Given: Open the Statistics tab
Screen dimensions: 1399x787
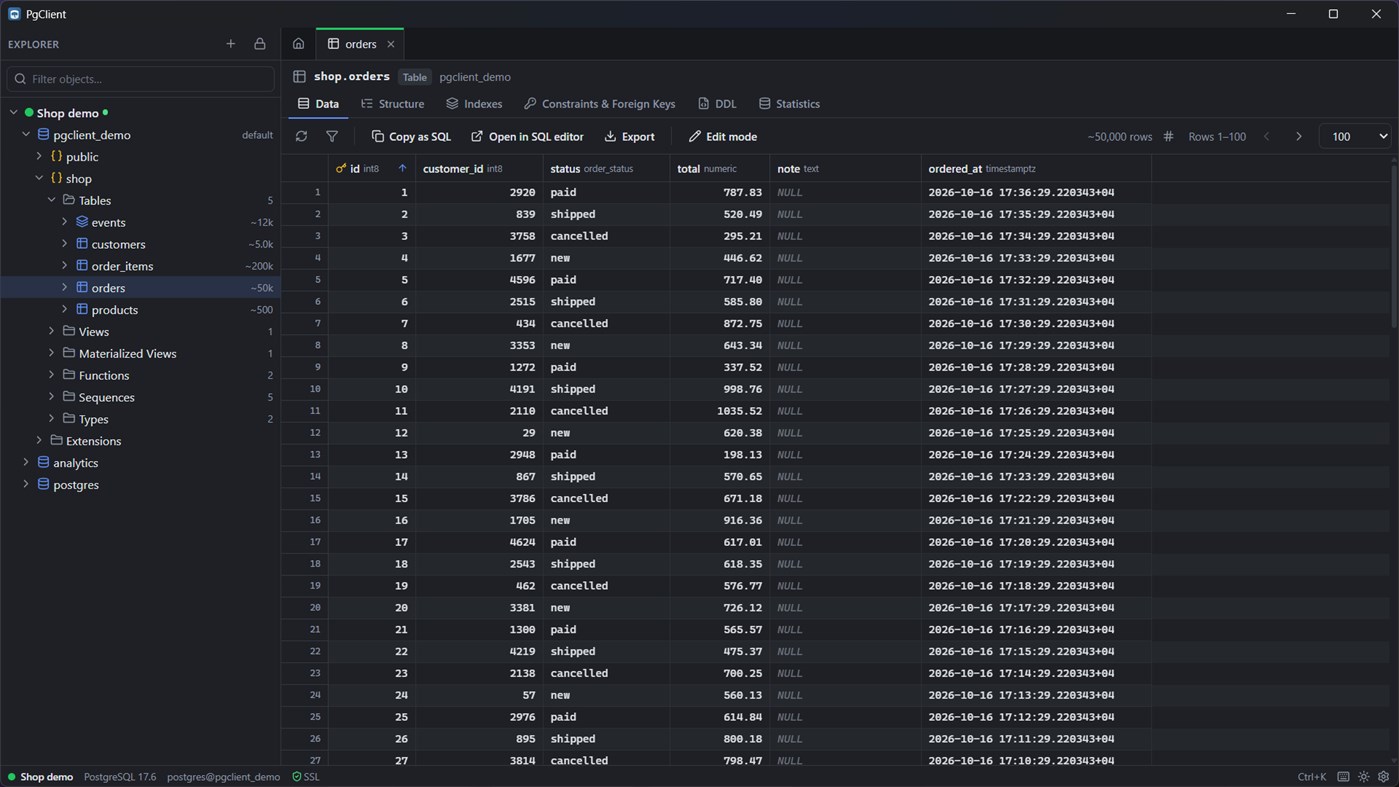Looking at the screenshot, I should pos(789,104).
